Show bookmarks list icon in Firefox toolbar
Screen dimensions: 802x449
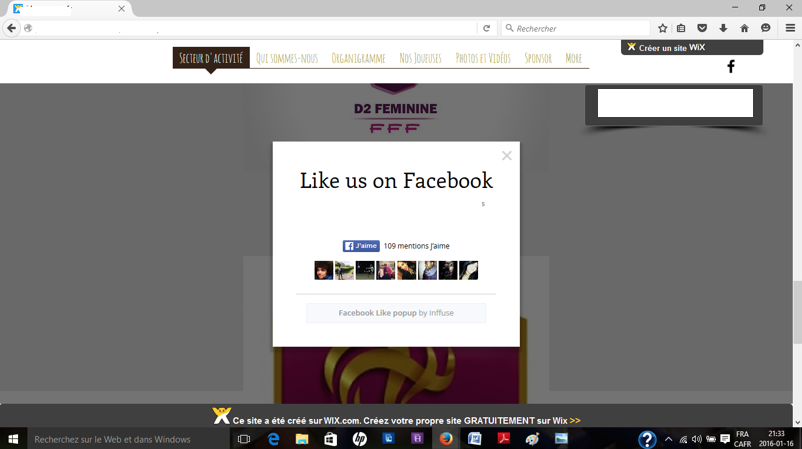[x=681, y=28]
